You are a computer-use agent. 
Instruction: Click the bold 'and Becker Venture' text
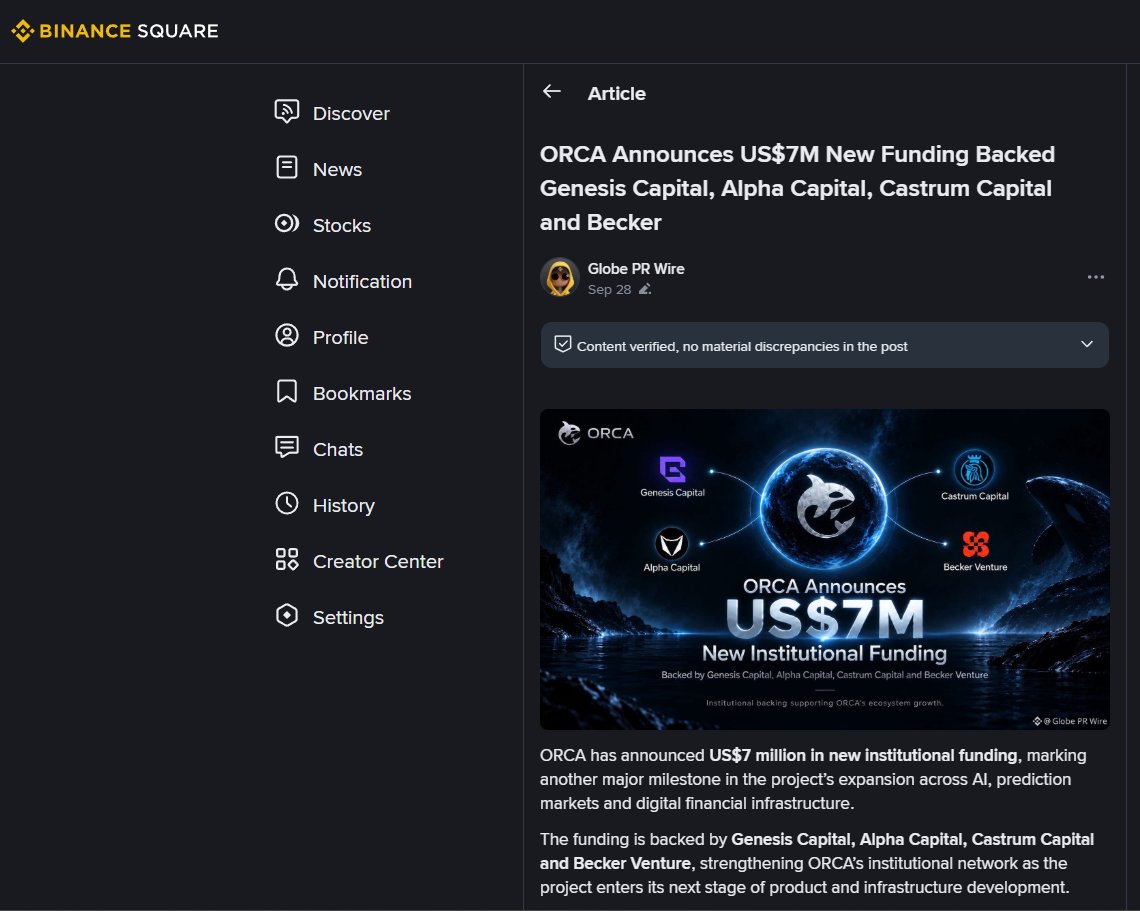[x=615, y=863]
